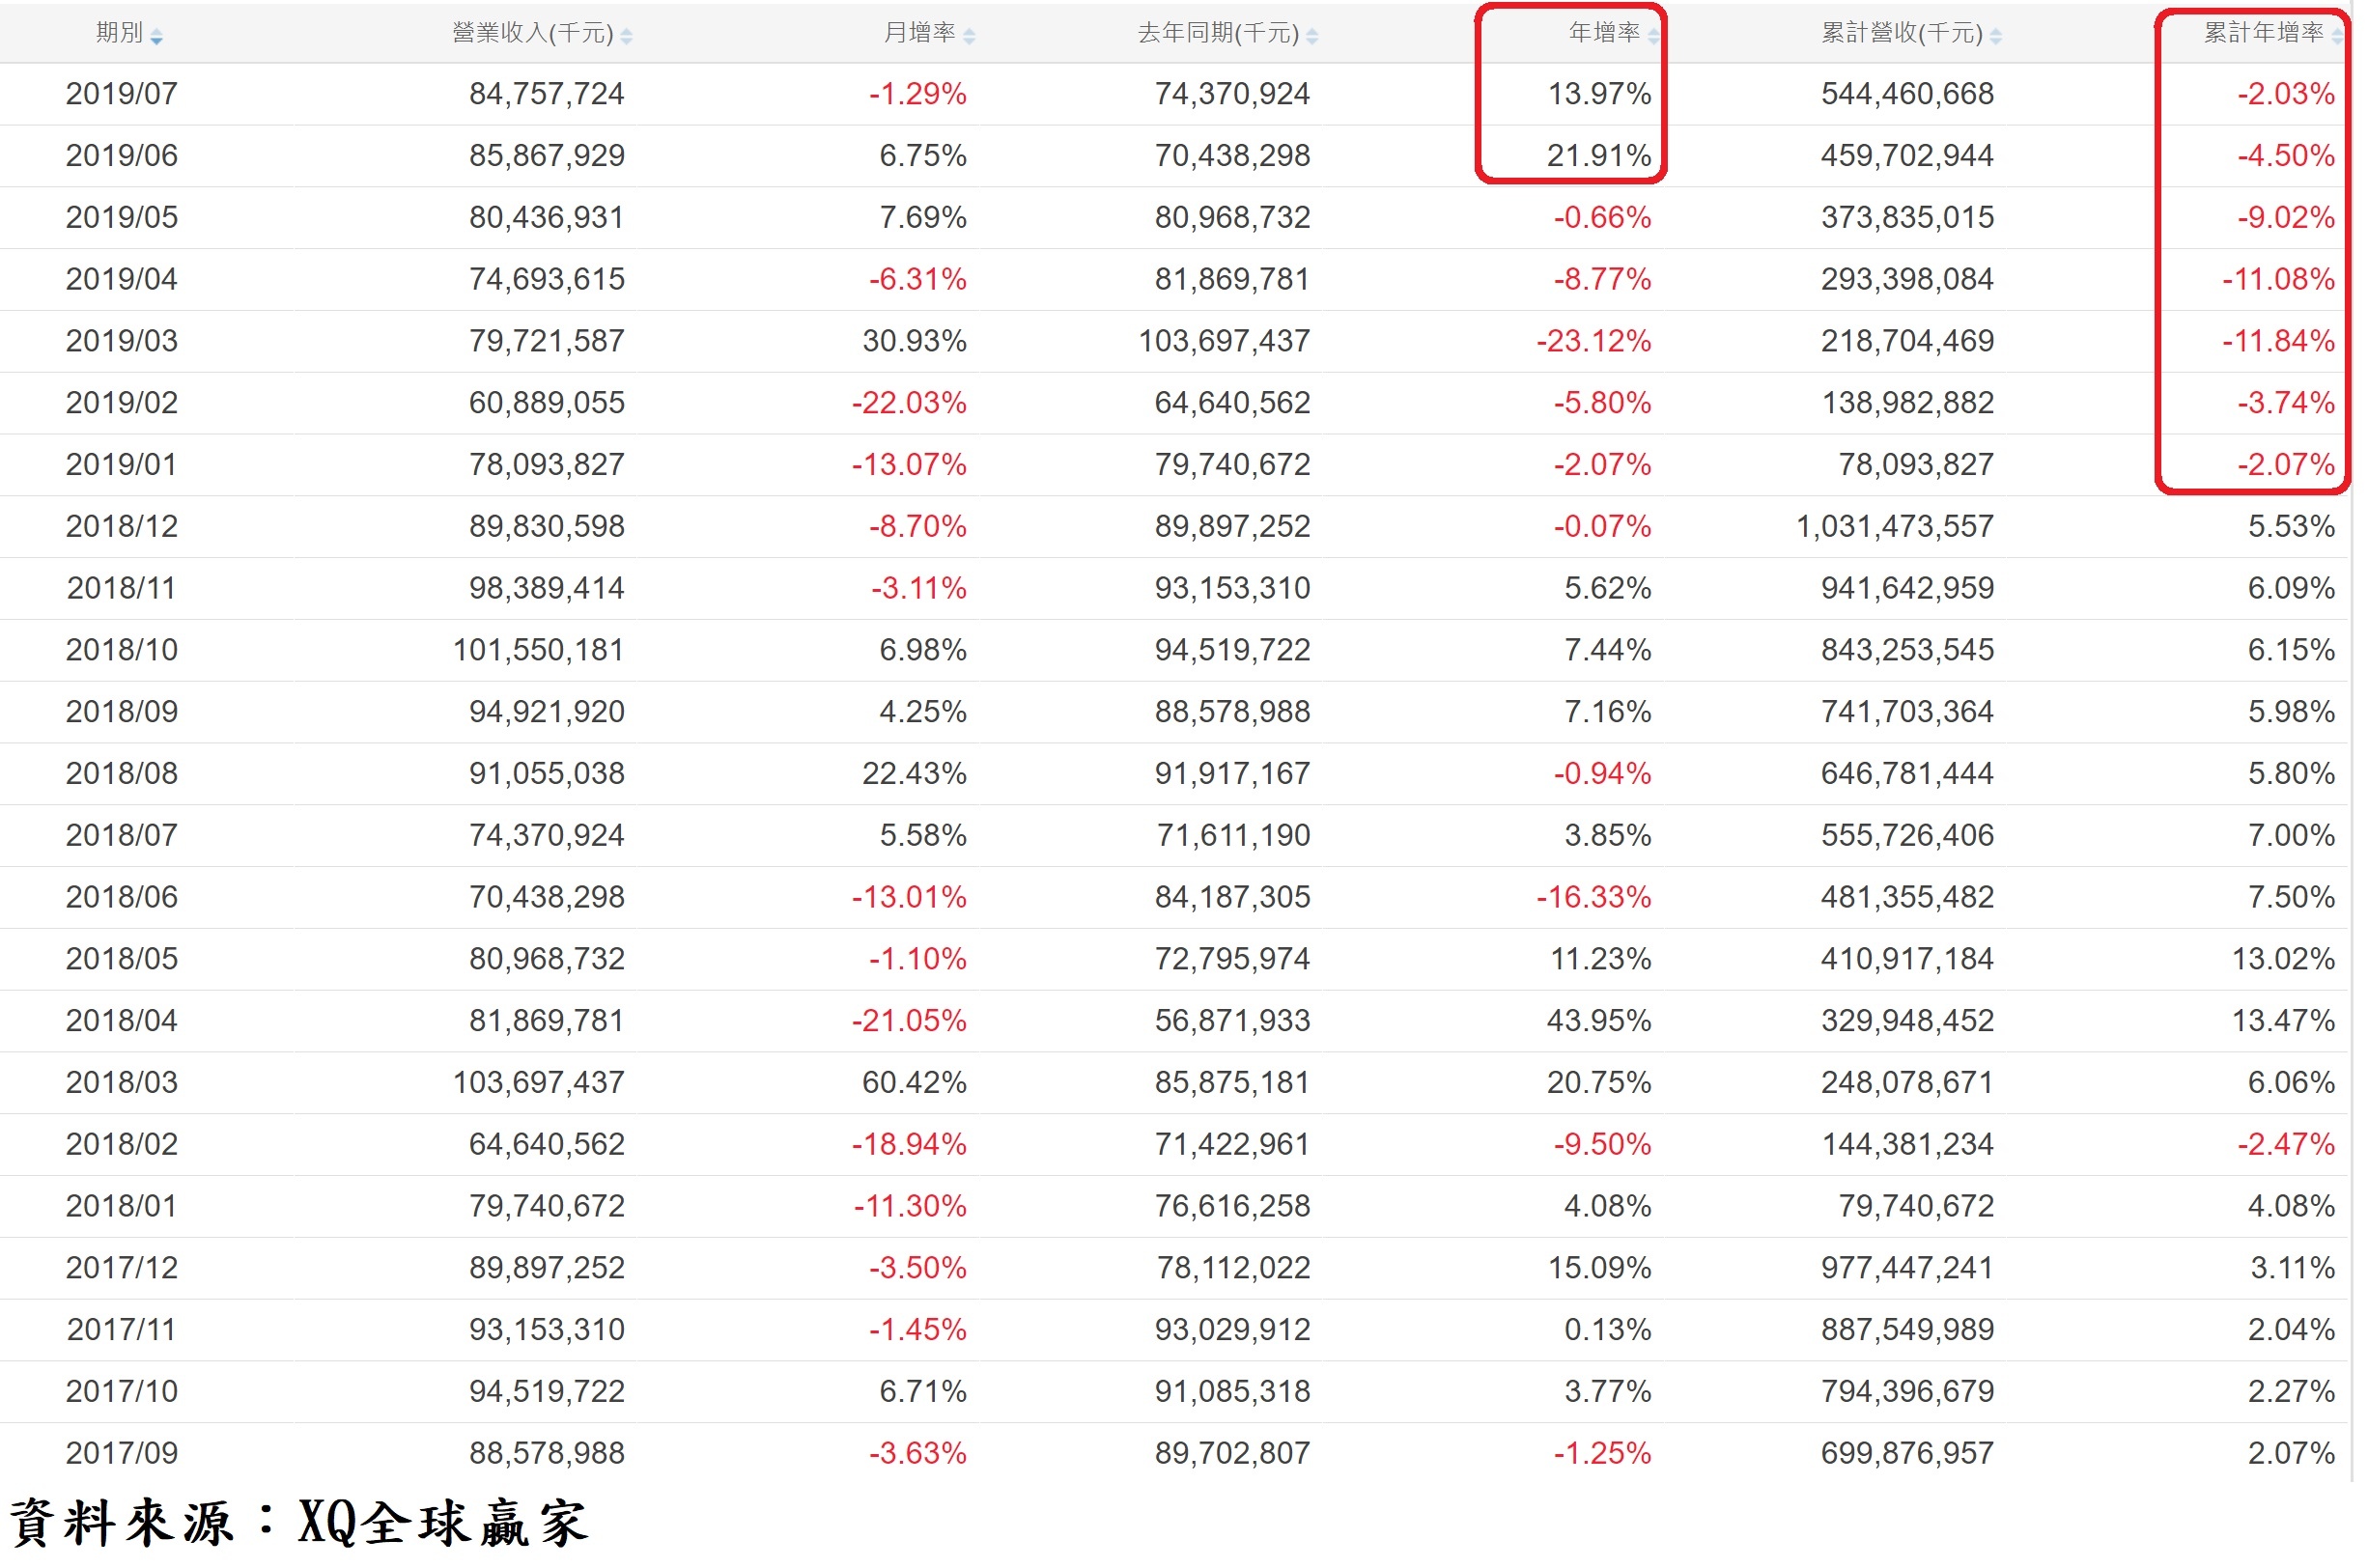Click sort arrows beside 去年同期(千元) header
Screen dimensions: 2368x1568
1313,36
